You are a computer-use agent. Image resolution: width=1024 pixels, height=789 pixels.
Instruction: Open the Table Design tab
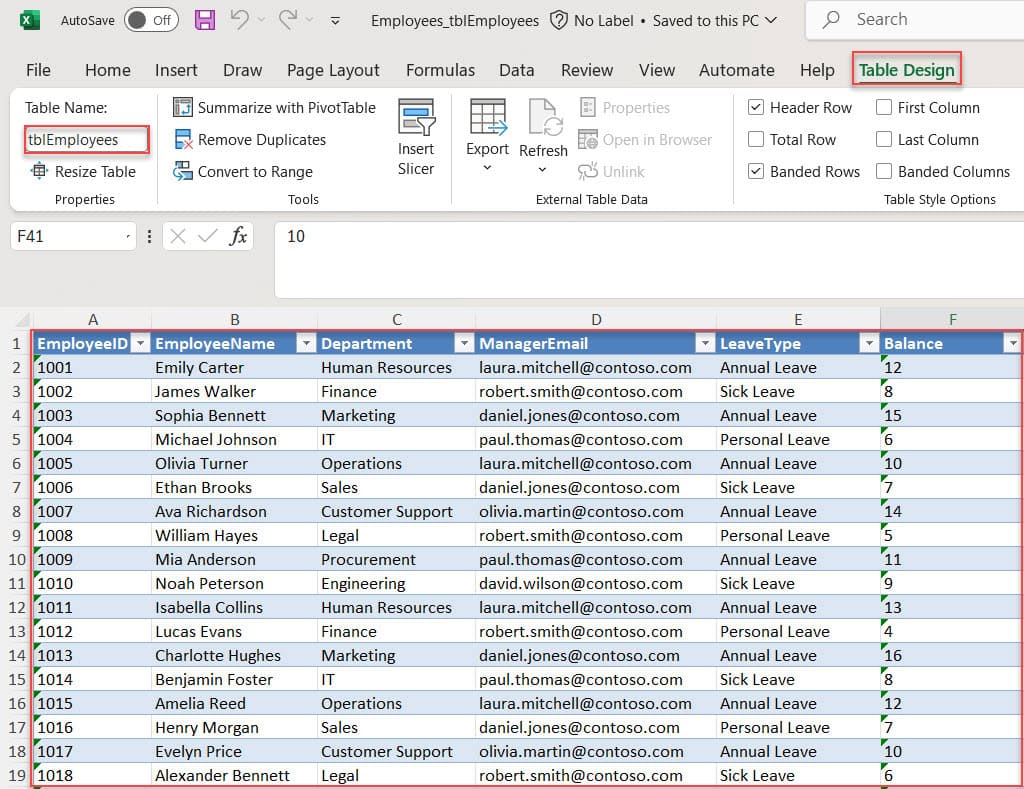tap(906, 70)
